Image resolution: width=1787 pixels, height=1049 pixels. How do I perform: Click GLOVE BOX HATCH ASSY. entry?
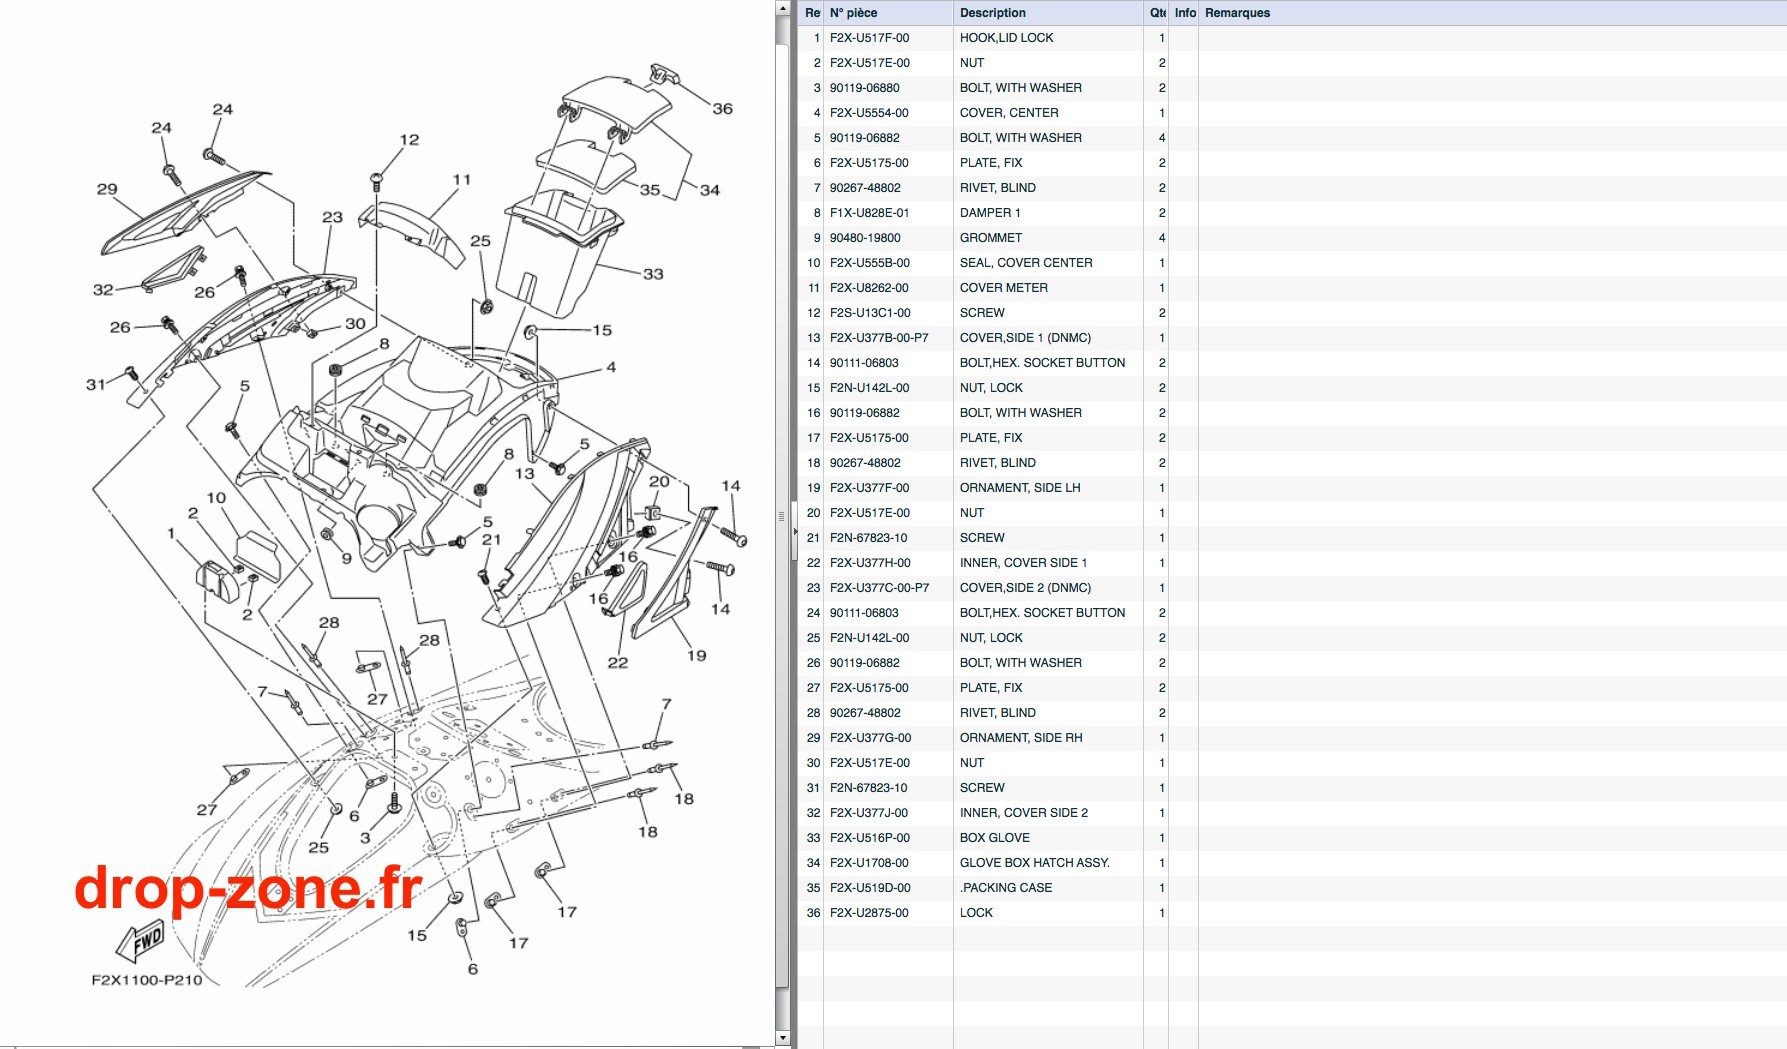coord(1034,863)
